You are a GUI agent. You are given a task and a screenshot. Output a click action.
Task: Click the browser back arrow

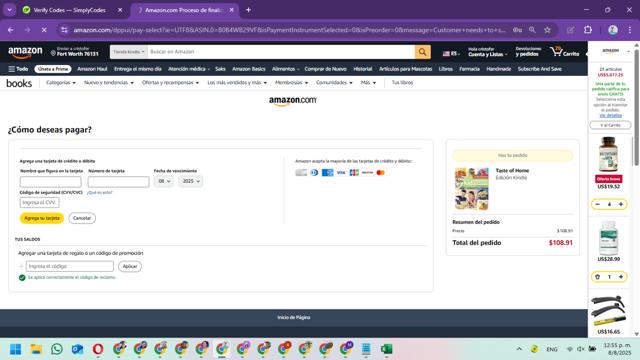coord(11,30)
